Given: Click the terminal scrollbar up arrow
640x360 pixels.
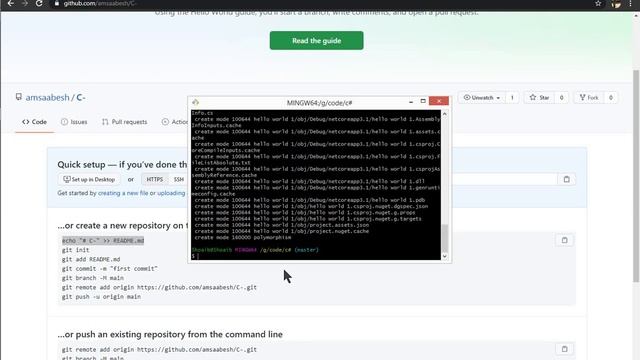Looking at the screenshot, I should point(444,114).
